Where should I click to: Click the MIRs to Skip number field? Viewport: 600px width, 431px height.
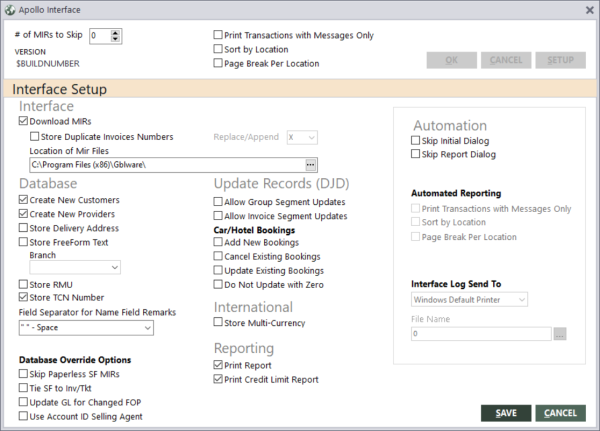pyautogui.click(x=100, y=36)
